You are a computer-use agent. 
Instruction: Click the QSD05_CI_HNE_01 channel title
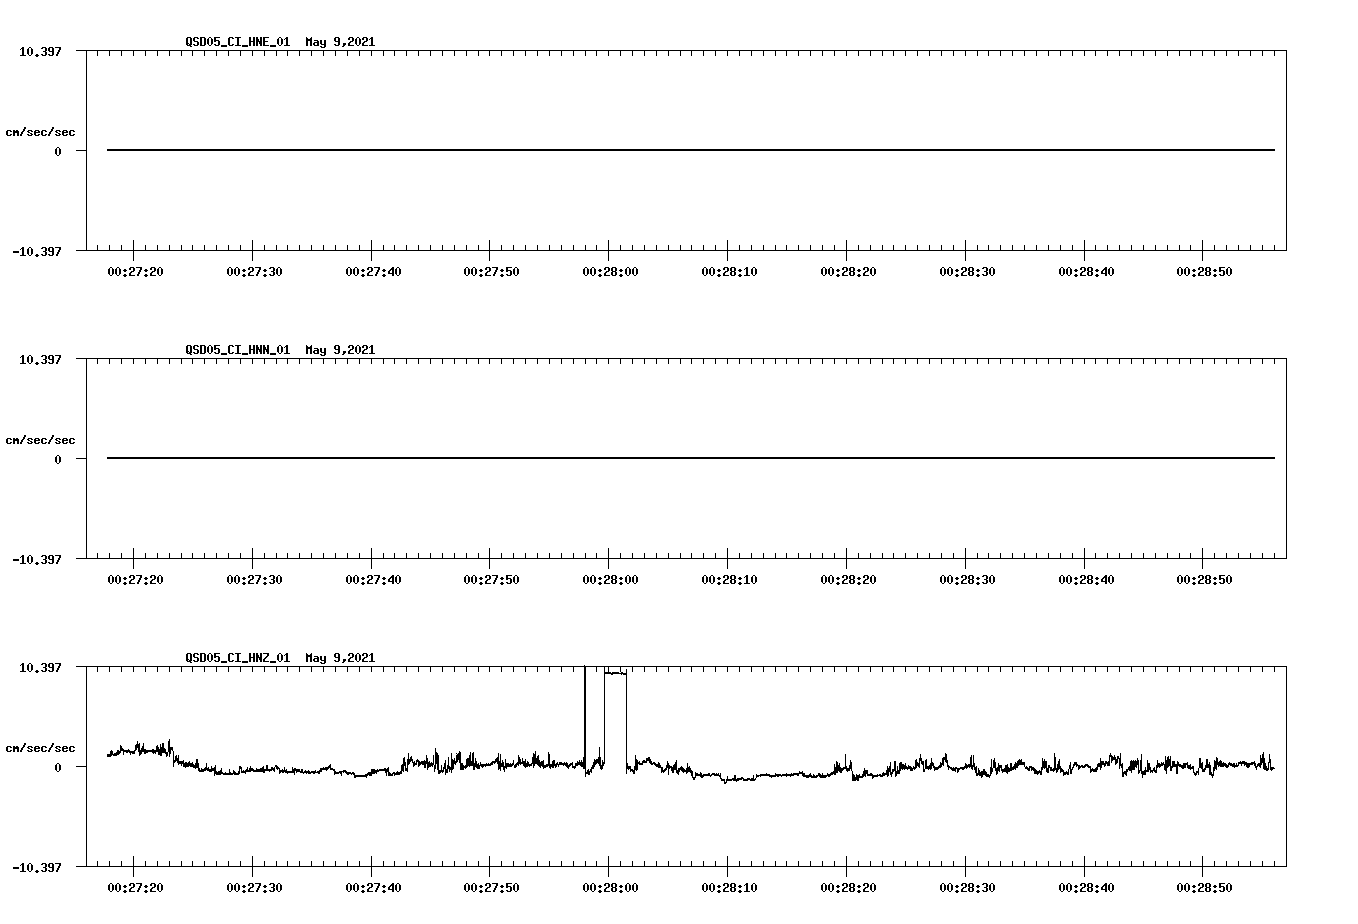(235, 42)
